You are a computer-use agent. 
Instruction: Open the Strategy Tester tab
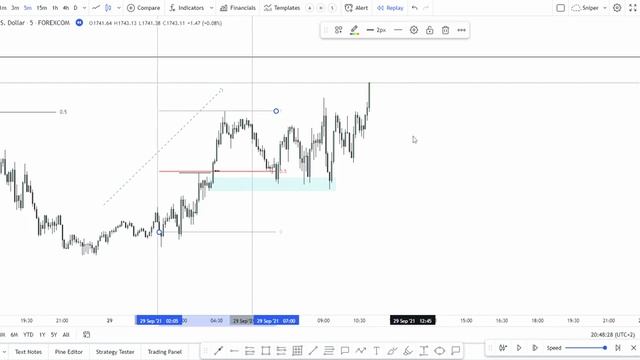(115, 351)
